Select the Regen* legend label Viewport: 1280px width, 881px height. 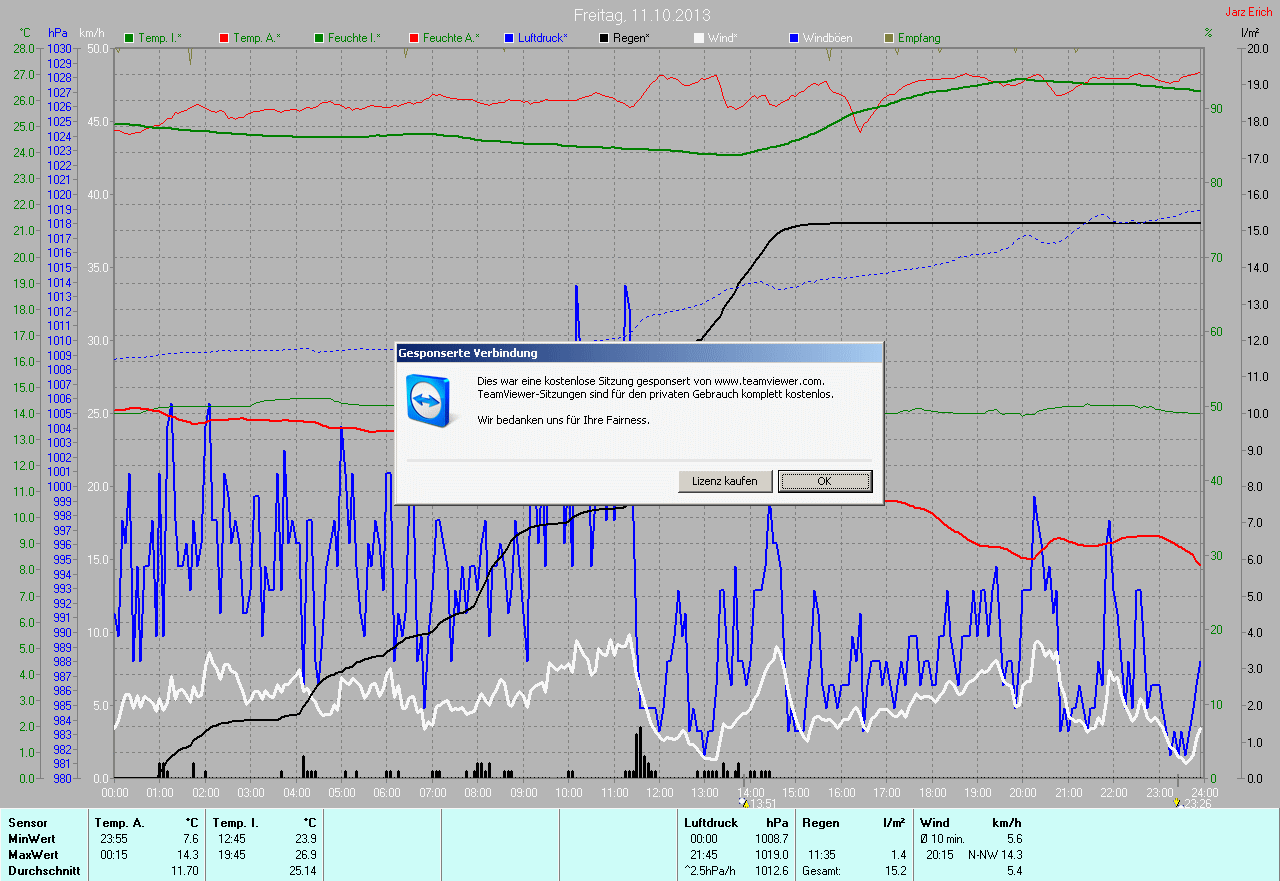point(631,38)
